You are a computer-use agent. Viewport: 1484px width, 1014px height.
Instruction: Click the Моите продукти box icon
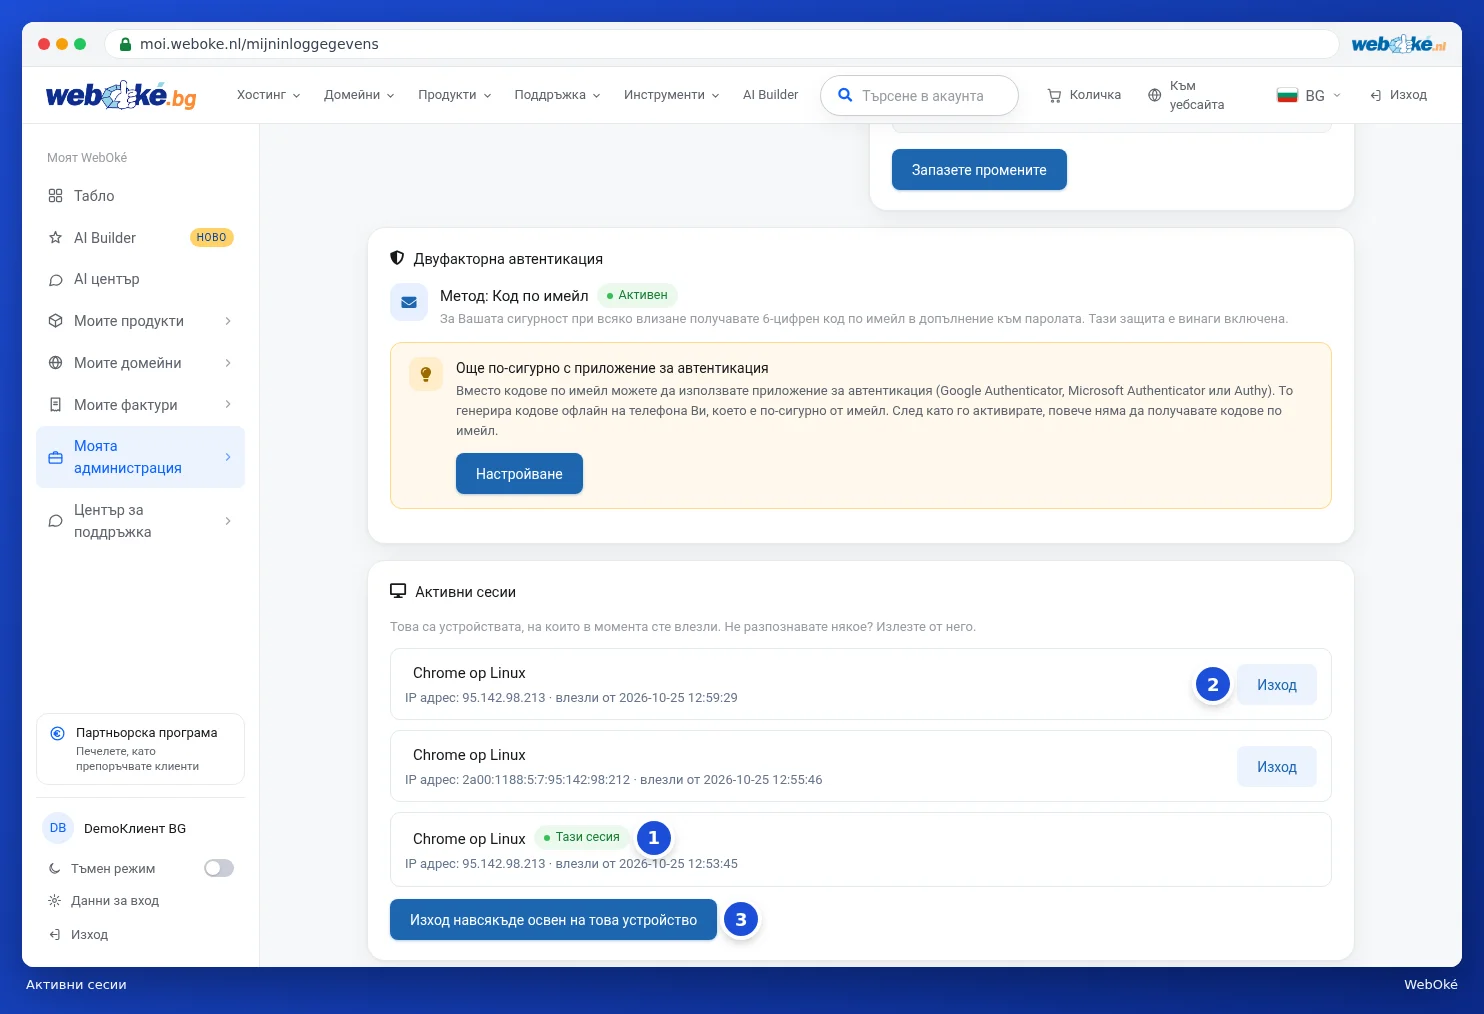tap(55, 321)
